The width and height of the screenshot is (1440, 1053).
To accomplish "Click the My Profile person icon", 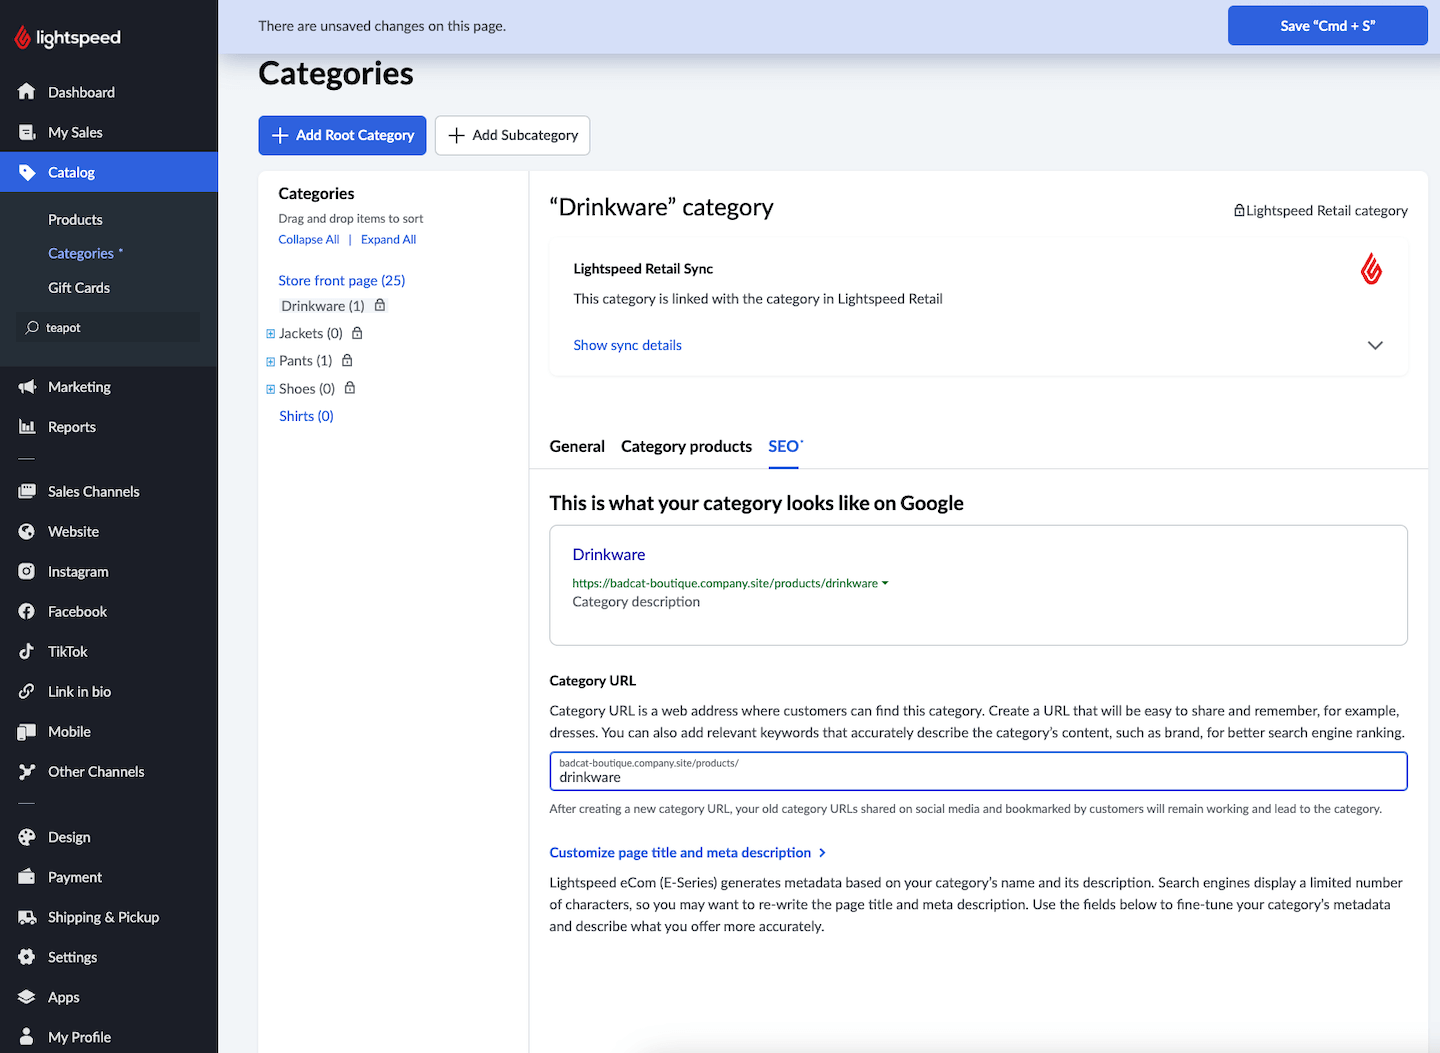I will coord(27,1037).
